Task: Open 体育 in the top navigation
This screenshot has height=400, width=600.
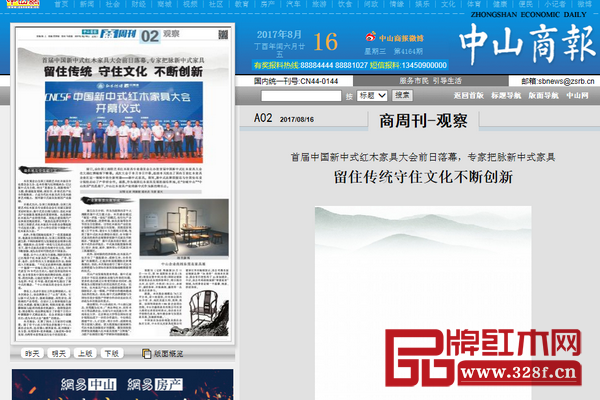Action: [x=474, y=4]
